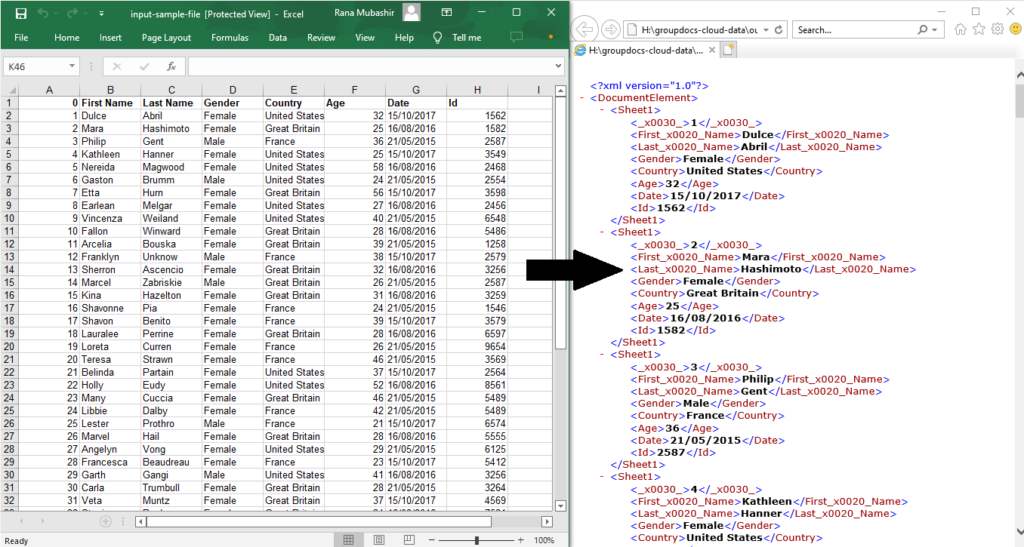Click vertical scrollbar down arrow in Excel
This screenshot has width=1024, height=547.
(560, 505)
